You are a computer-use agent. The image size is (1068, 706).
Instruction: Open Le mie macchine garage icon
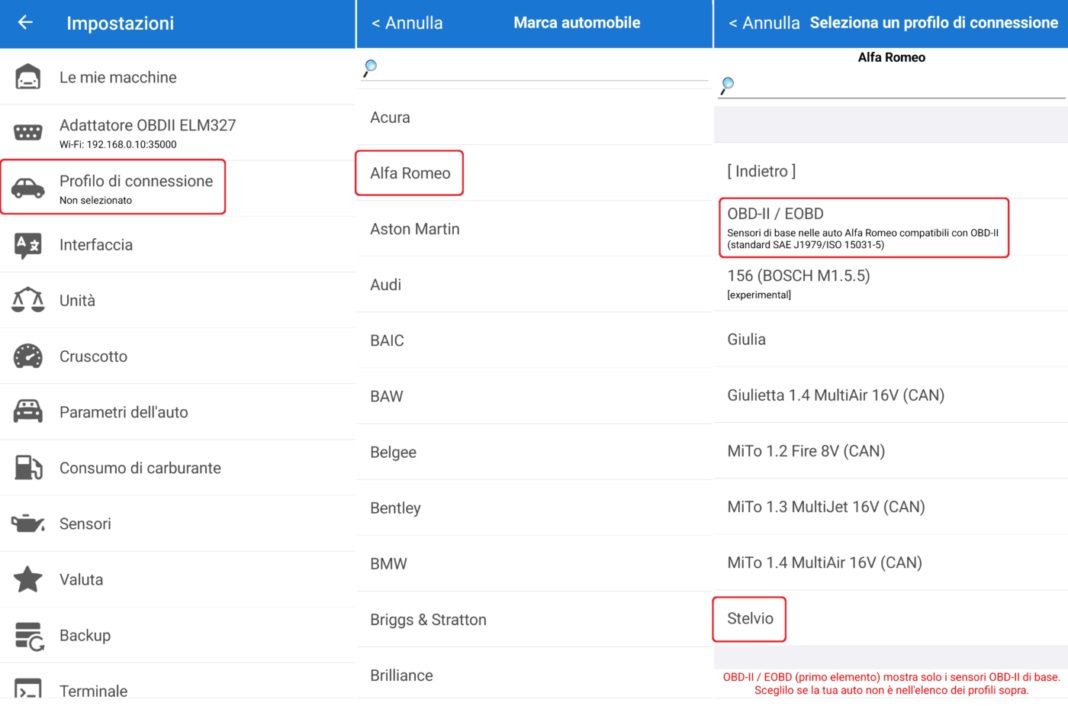pyautogui.click(x=28, y=77)
